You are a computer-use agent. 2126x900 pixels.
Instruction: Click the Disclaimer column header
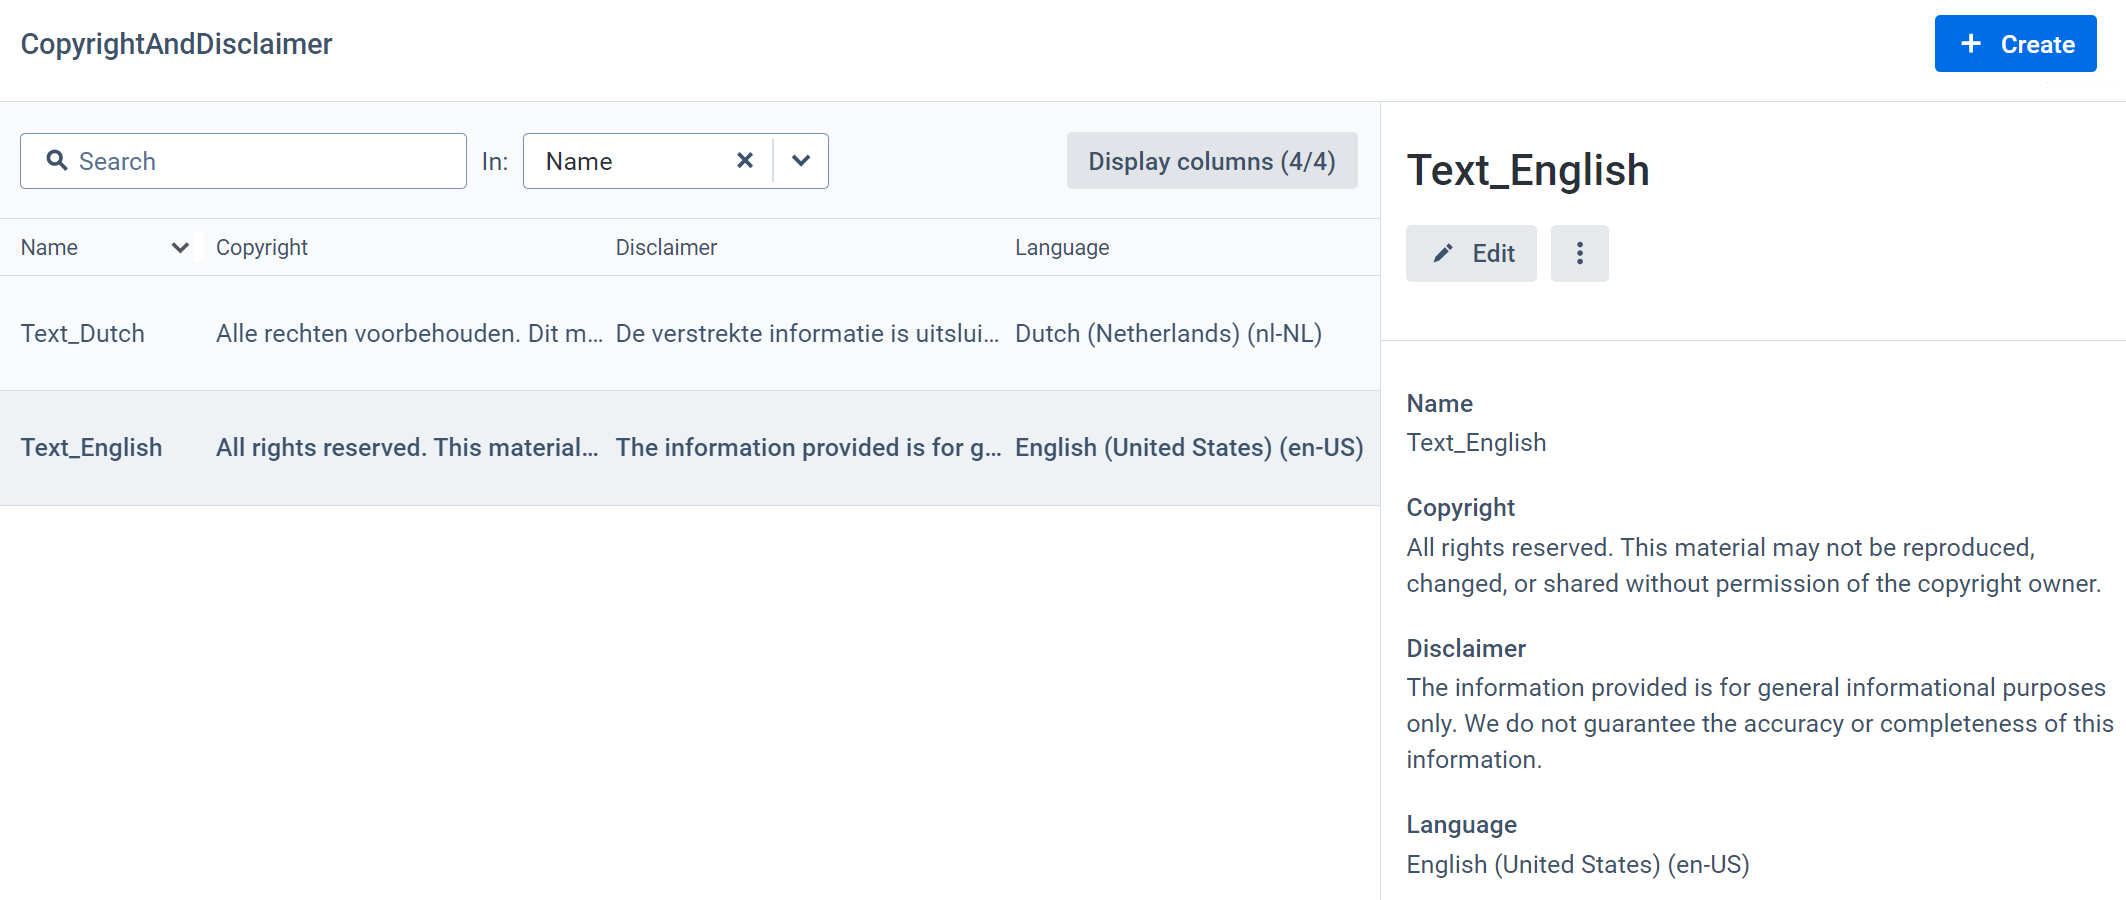[x=666, y=247]
